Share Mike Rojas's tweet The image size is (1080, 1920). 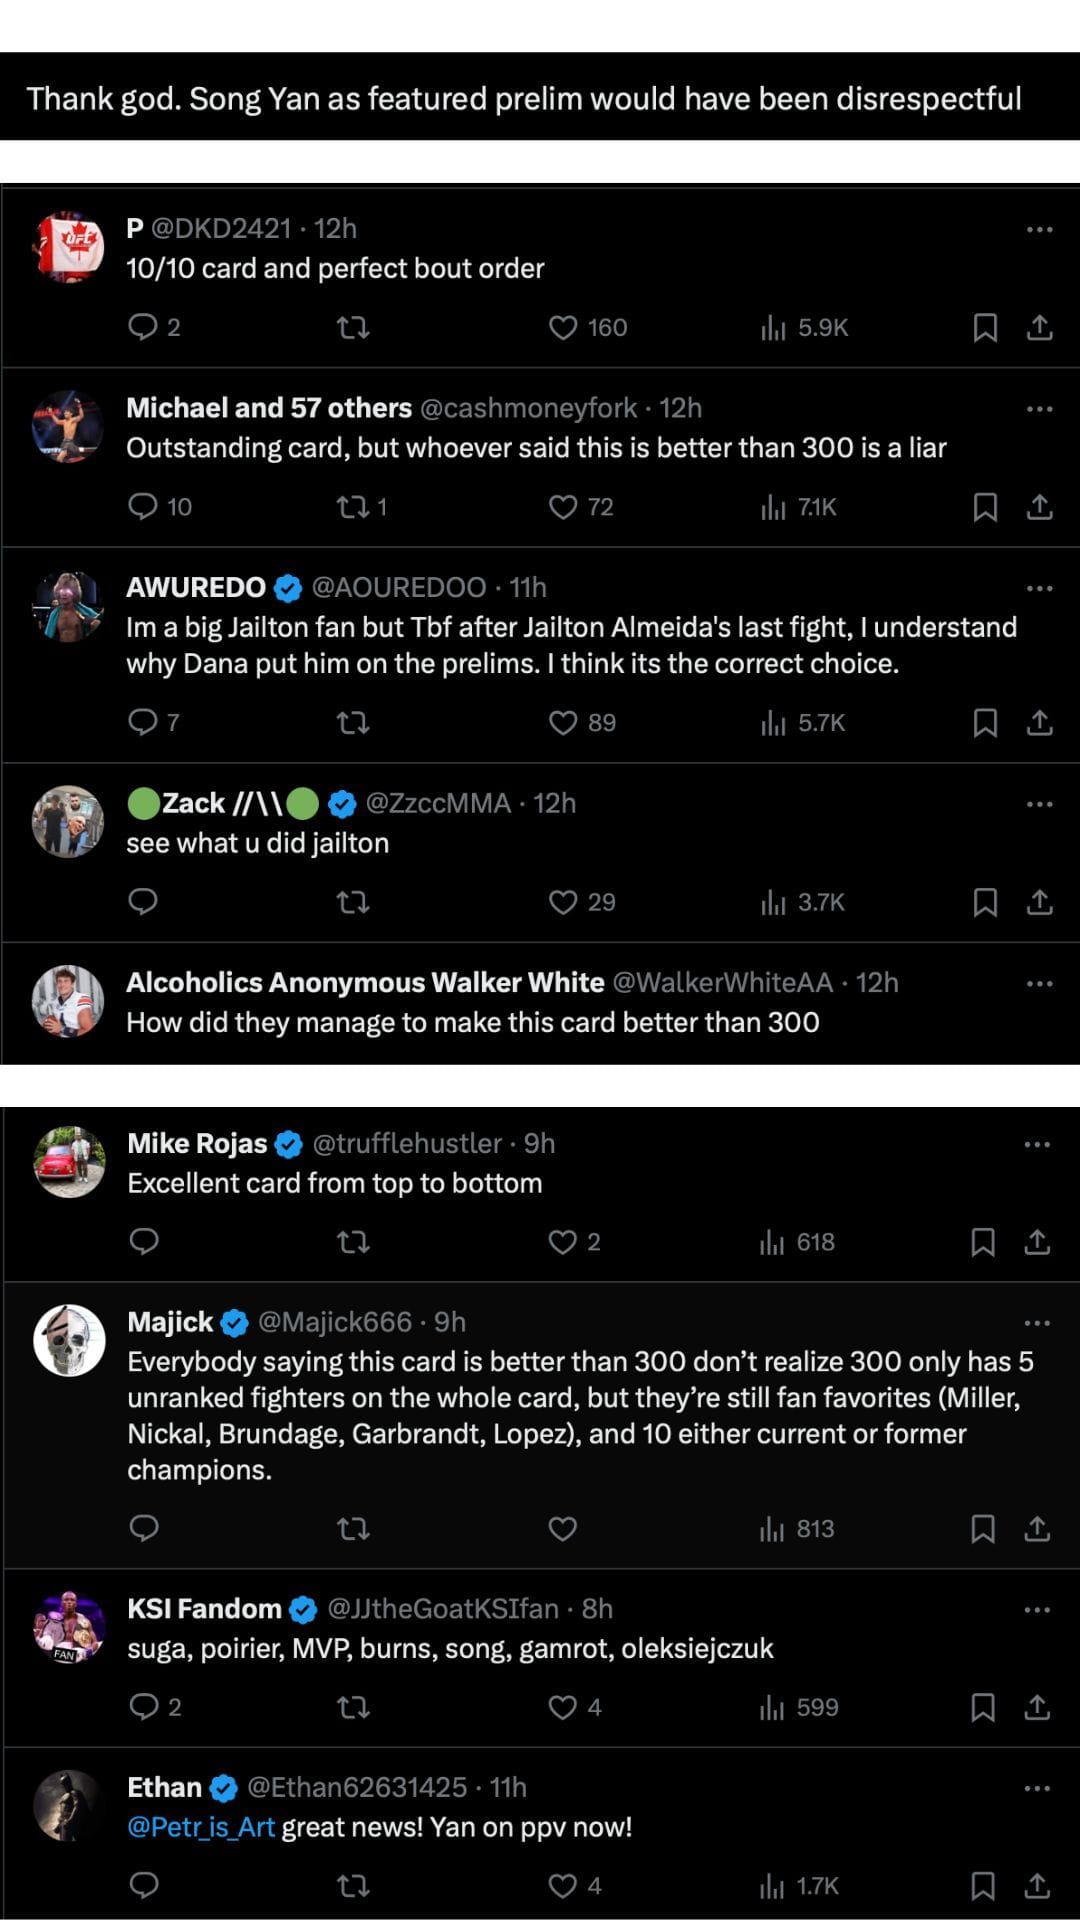click(1038, 1243)
